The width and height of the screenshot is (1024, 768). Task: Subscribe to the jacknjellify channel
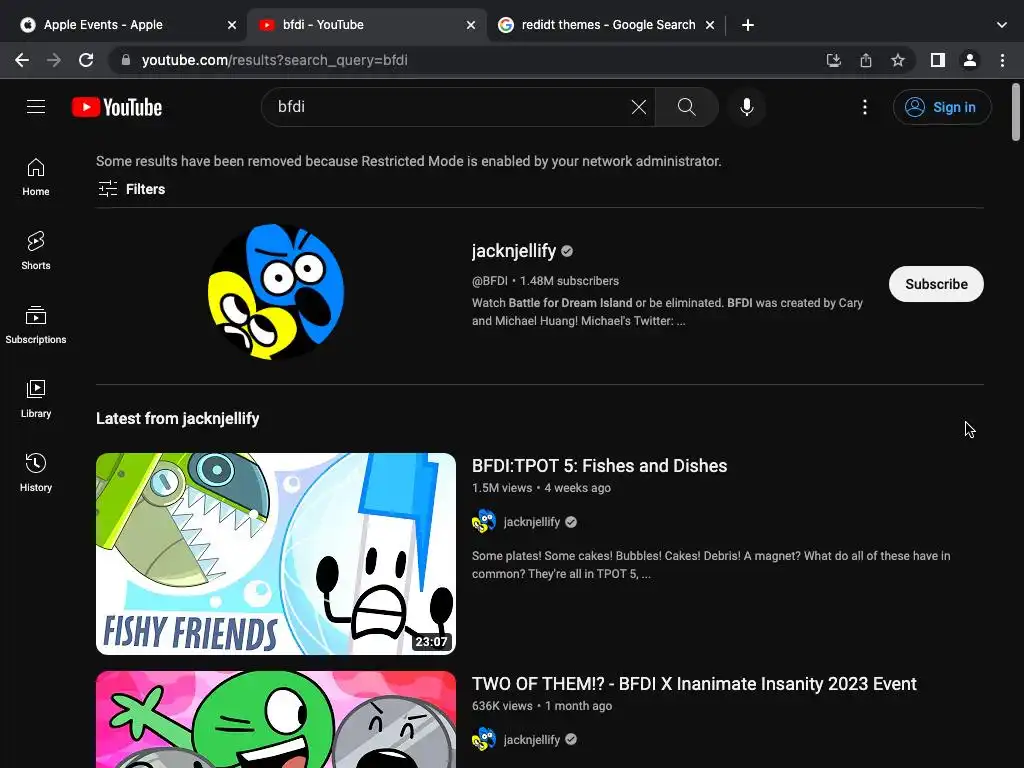936,284
